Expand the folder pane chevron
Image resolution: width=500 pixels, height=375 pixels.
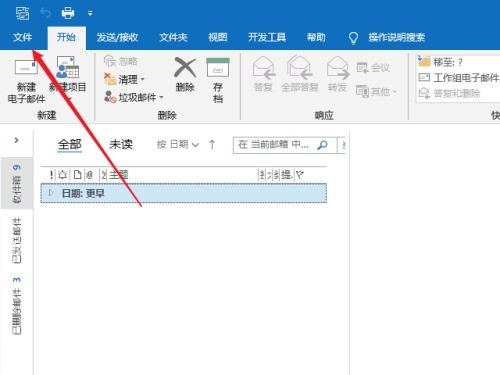coord(16,140)
